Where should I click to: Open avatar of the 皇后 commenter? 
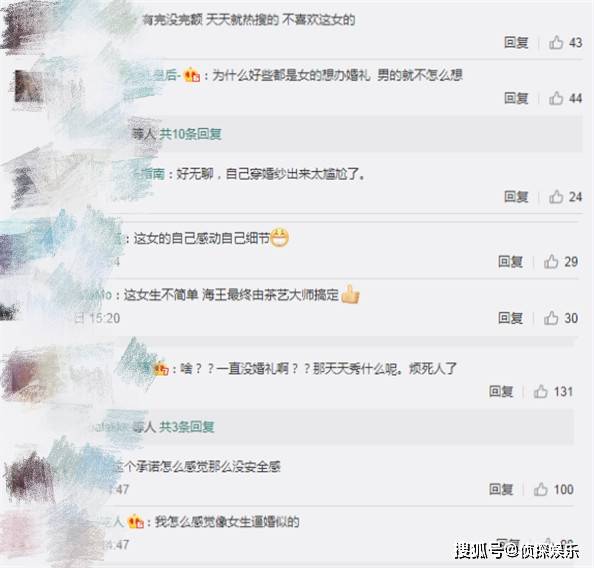(x=28, y=87)
